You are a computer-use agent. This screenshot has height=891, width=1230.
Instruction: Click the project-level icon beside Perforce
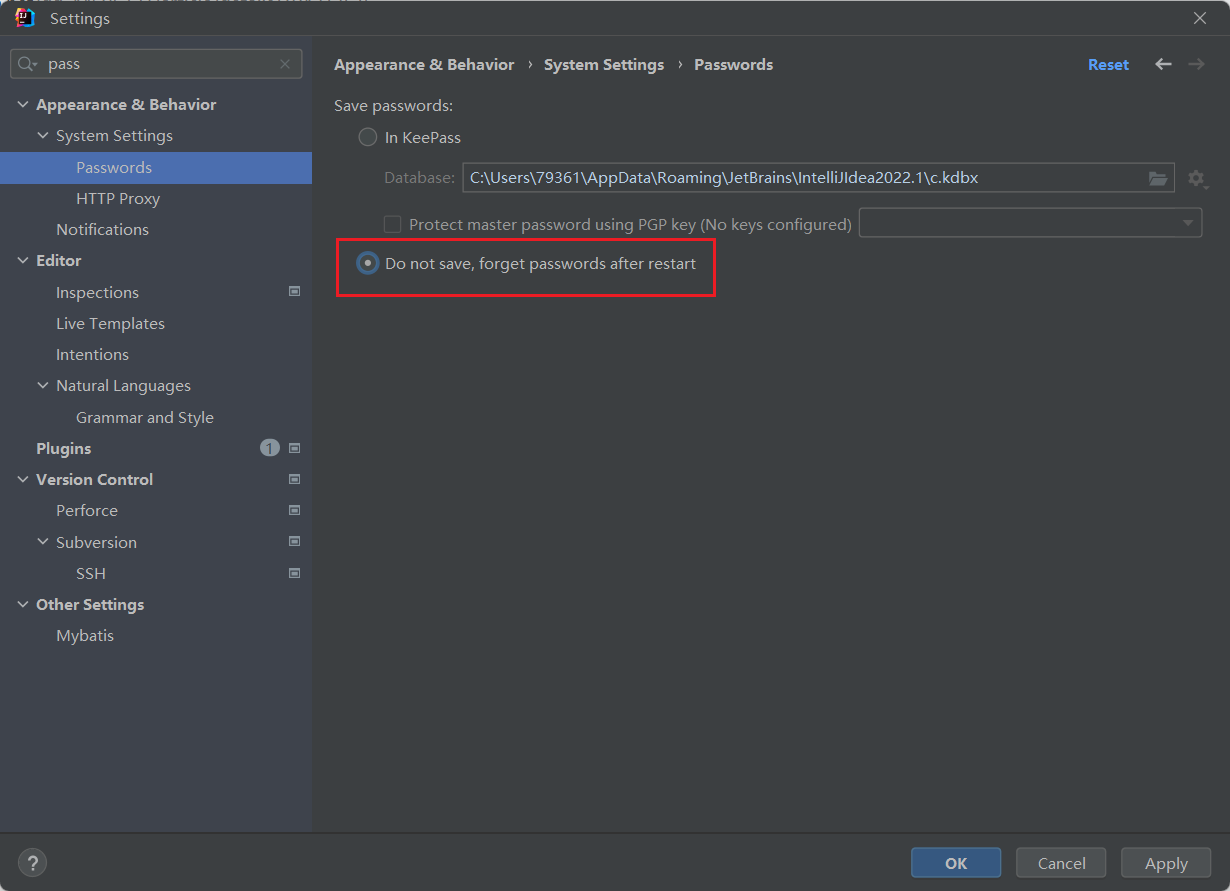click(x=294, y=510)
